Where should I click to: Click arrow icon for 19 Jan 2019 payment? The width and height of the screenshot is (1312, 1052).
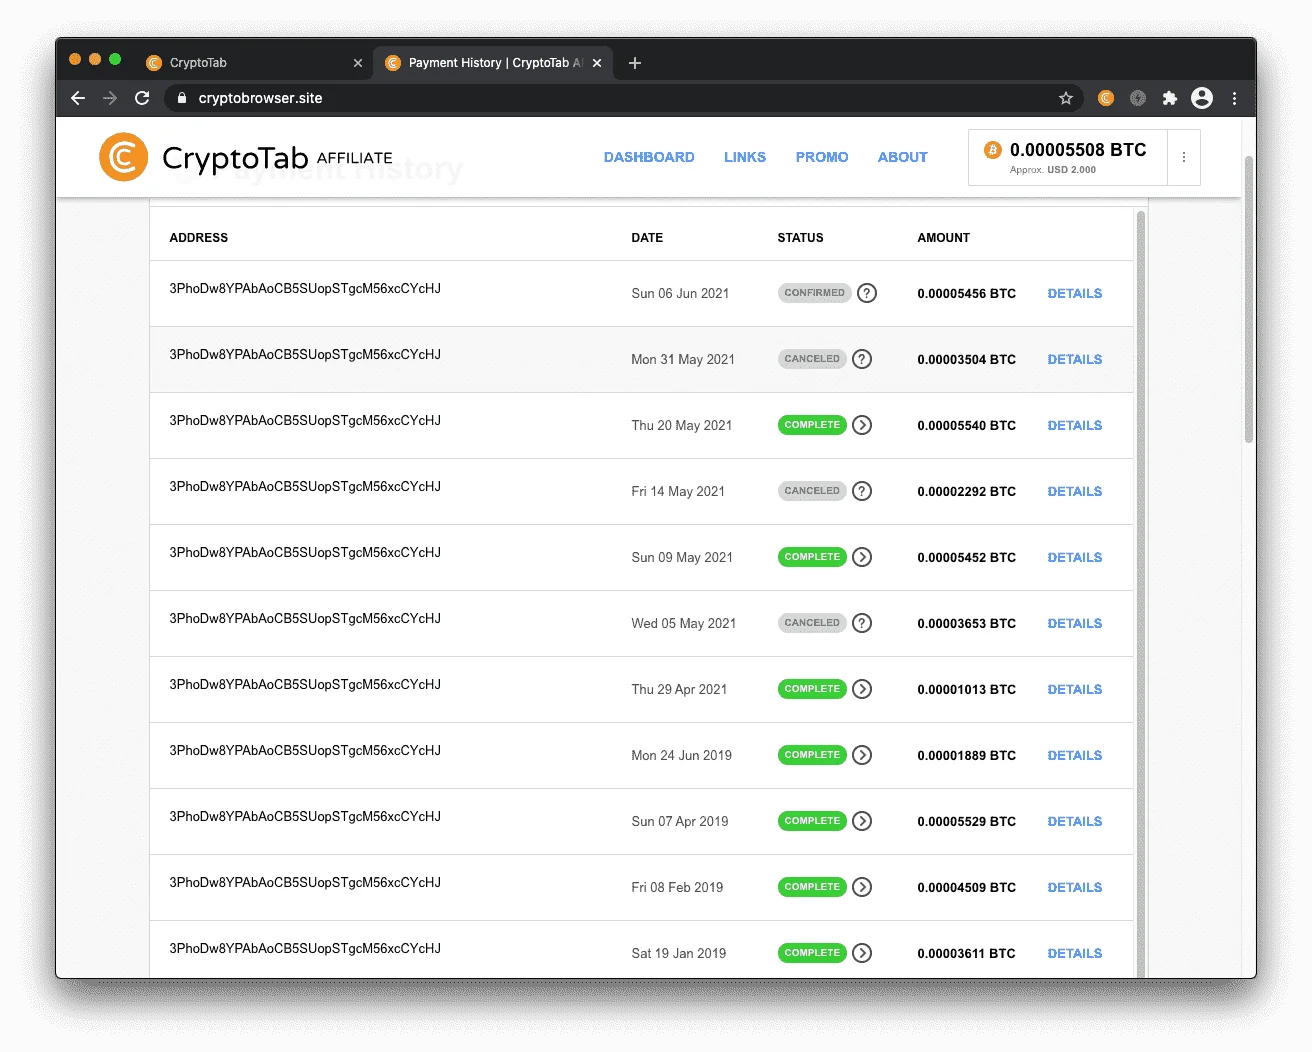[862, 953]
